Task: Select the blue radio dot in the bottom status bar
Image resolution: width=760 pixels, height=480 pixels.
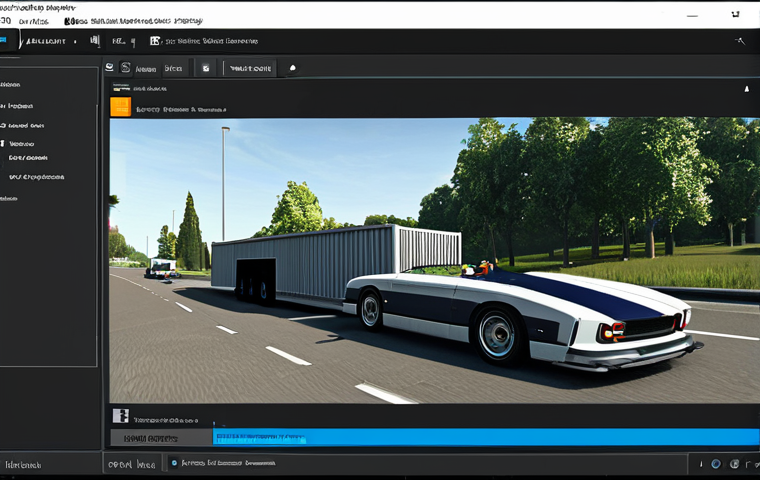Action: coord(174,463)
